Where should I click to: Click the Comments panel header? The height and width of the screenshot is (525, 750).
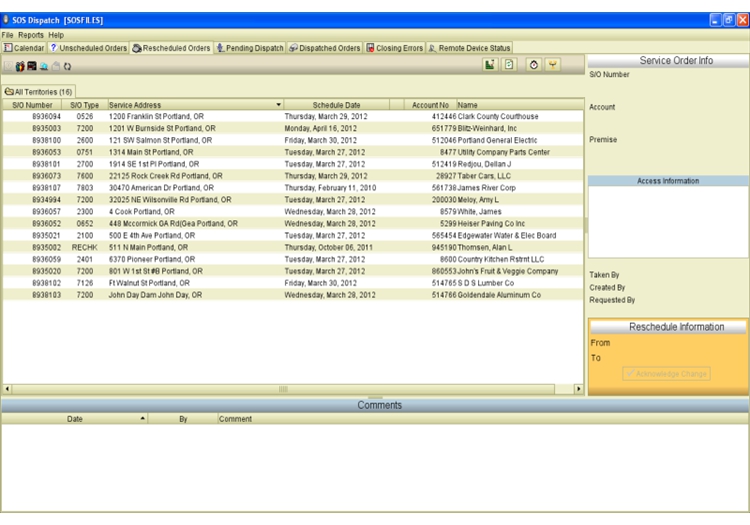point(375,405)
